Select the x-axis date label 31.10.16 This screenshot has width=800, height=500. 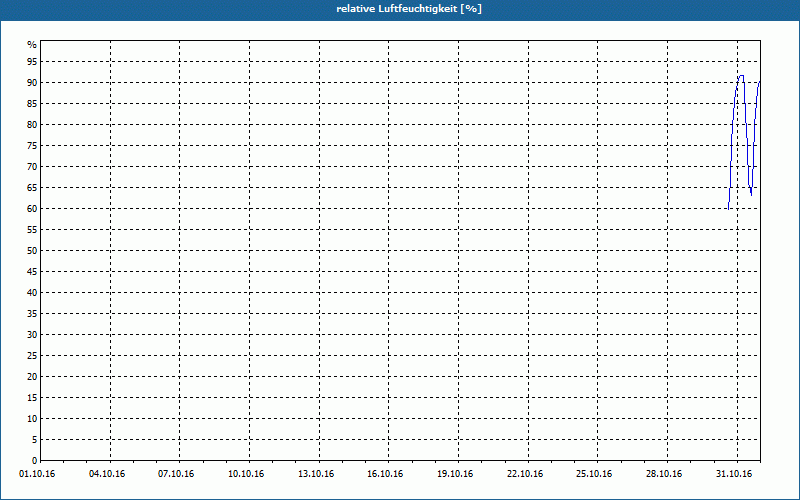pos(734,474)
